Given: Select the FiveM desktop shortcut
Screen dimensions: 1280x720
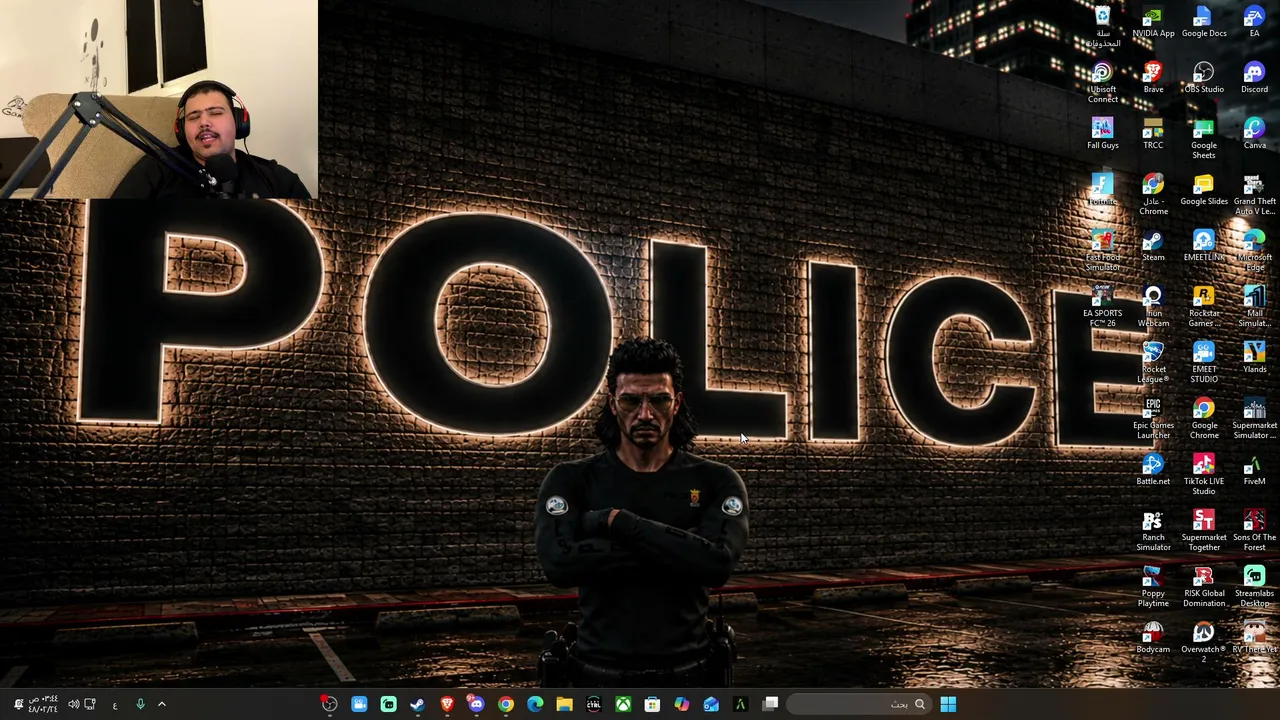Looking at the screenshot, I should 1254,471.
